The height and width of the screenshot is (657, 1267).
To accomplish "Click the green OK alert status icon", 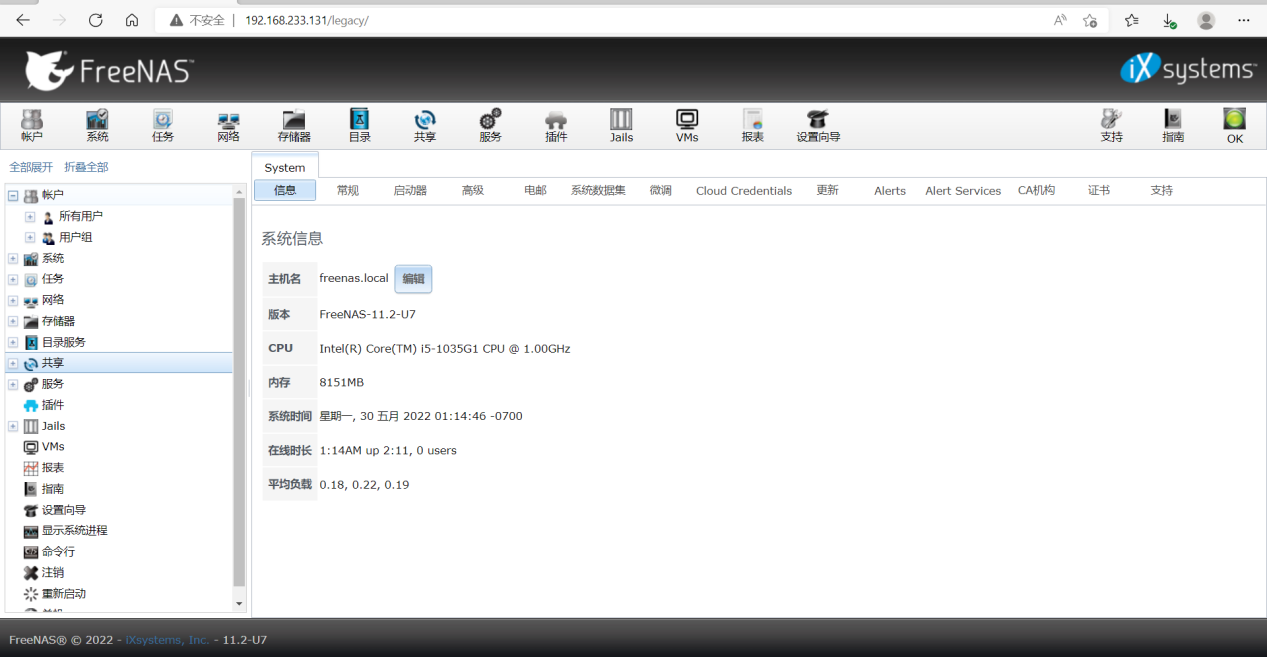I will tap(1235, 126).
